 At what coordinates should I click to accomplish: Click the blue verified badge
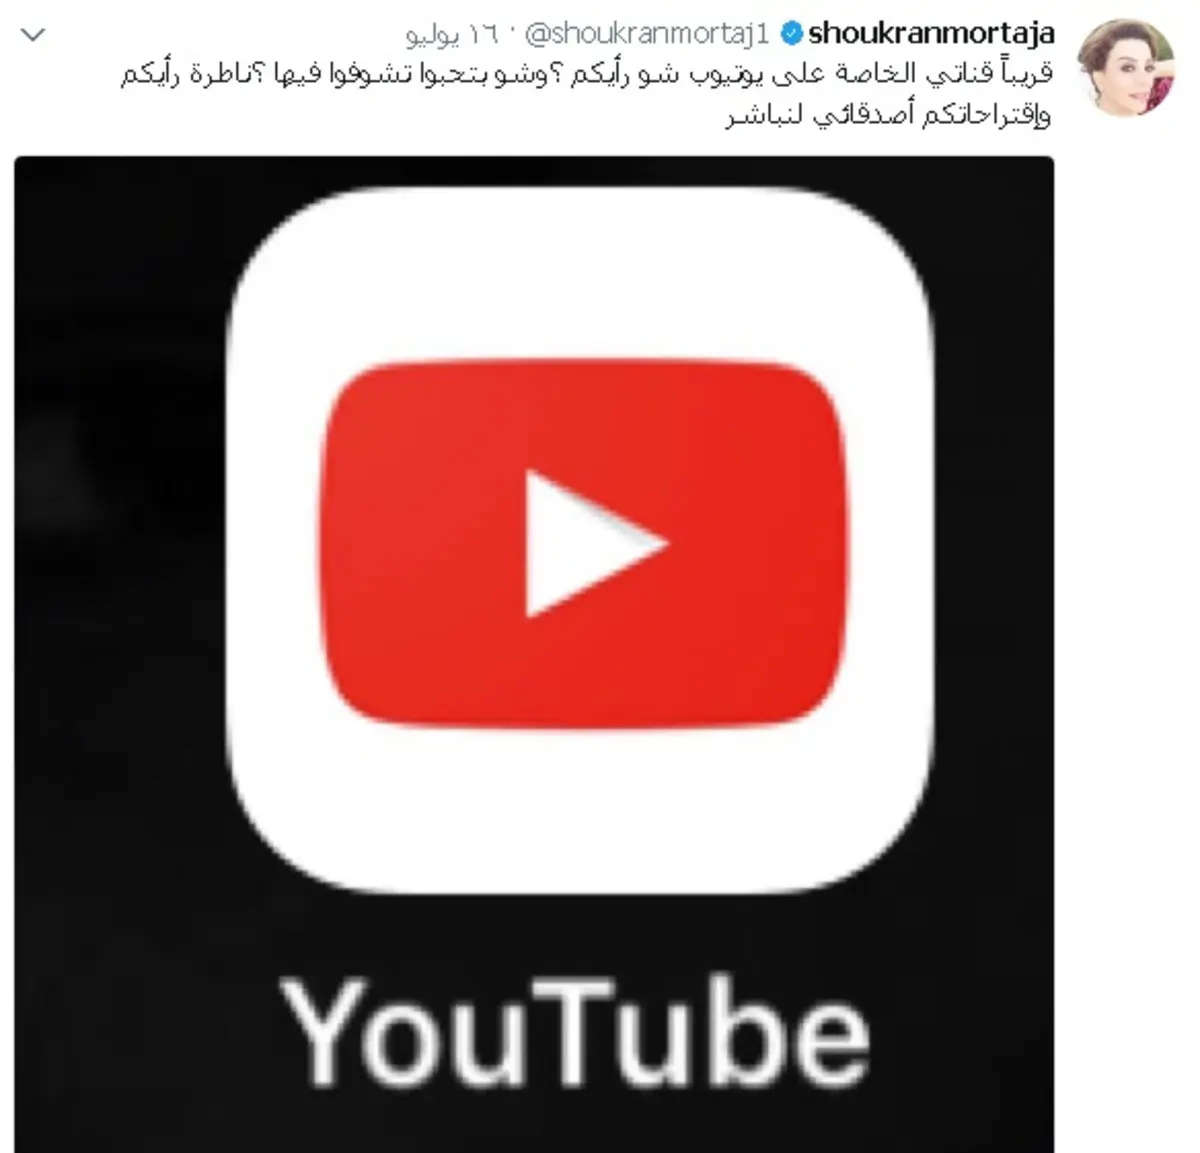pos(790,35)
